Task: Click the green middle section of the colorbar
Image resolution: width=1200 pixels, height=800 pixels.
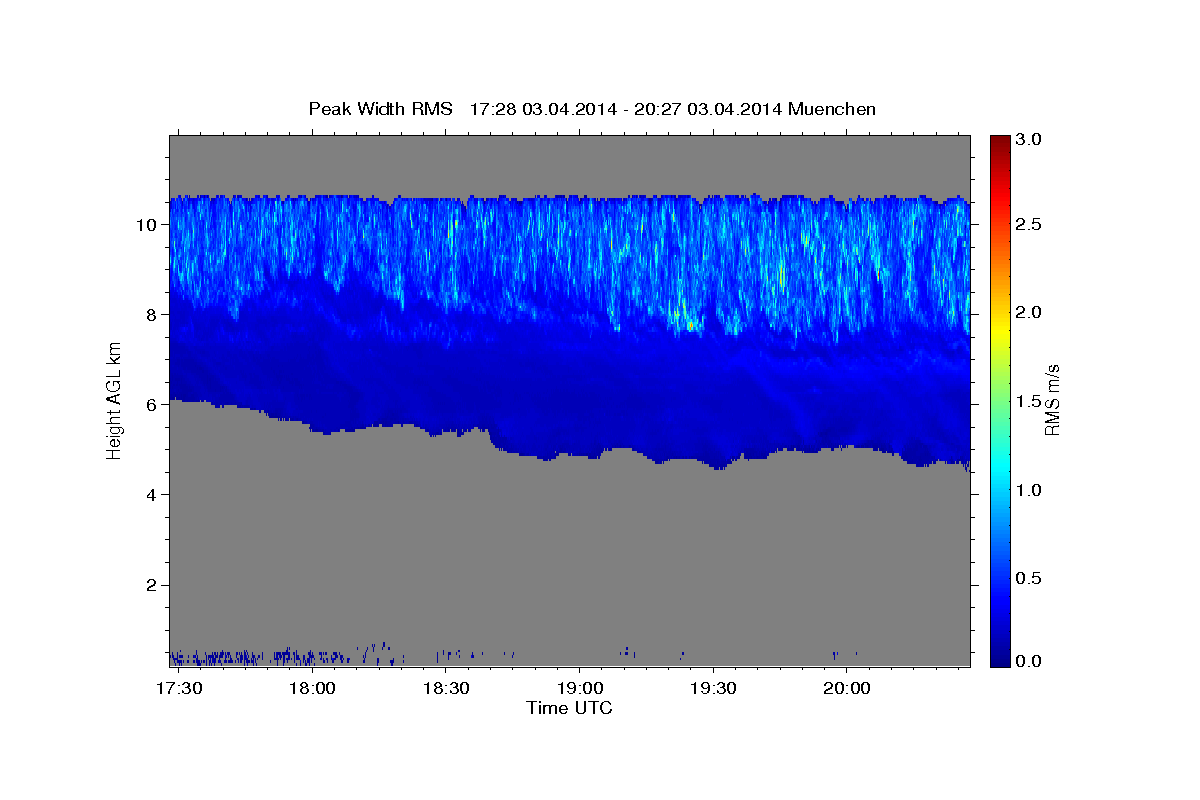Action: (x=999, y=400)
